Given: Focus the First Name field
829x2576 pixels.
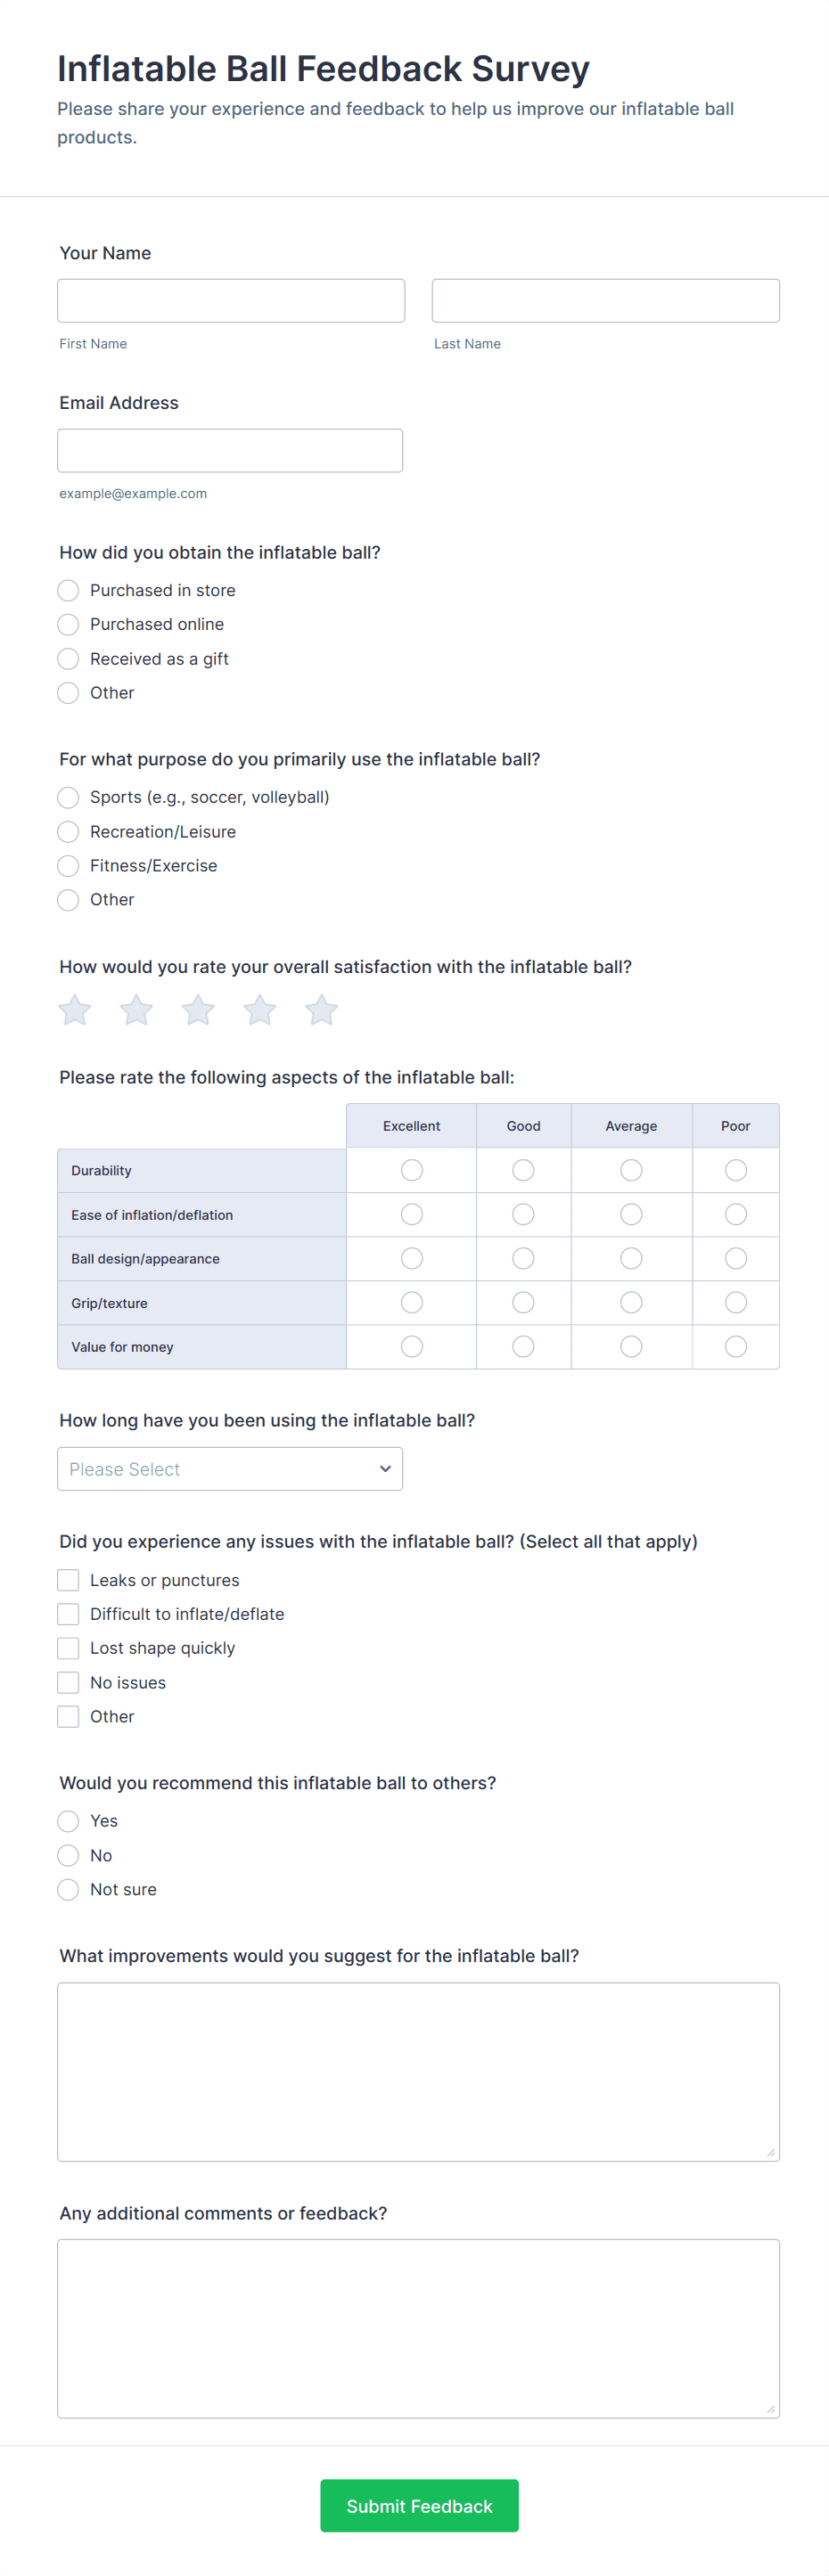Looking at the screenshot, I should click(231, 301).
